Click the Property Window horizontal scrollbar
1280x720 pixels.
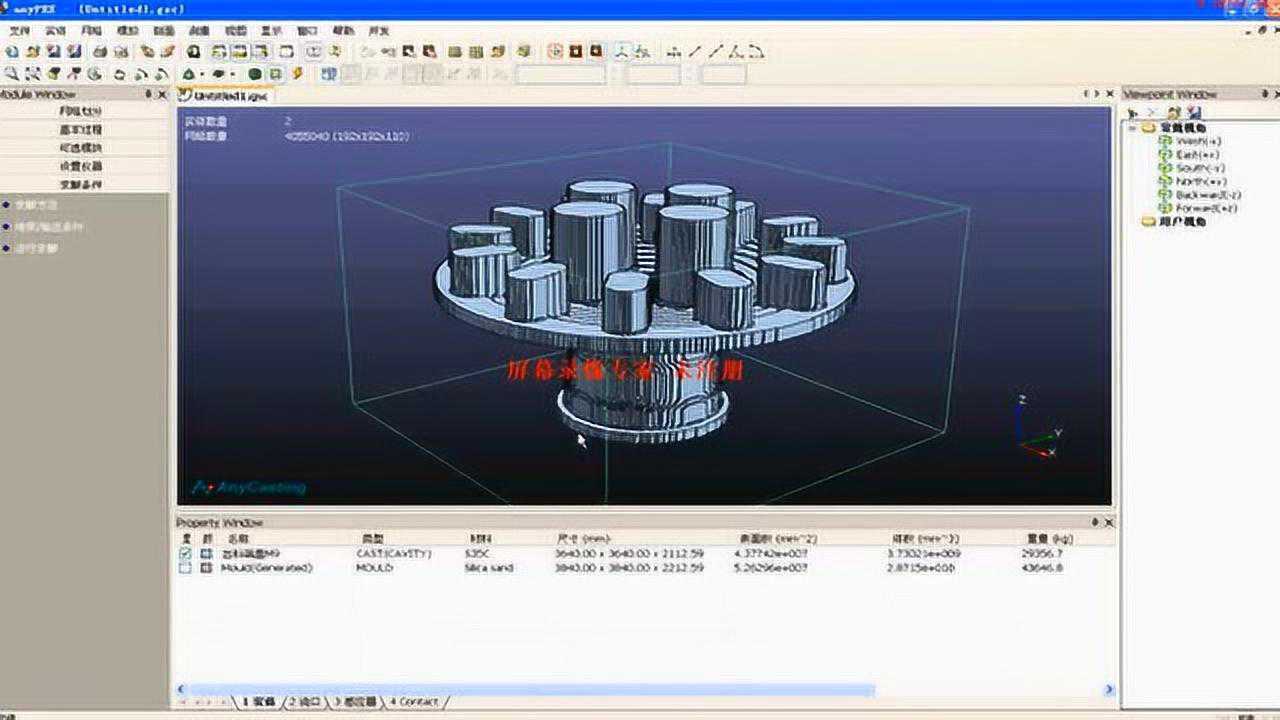click(x=530, y=690)
